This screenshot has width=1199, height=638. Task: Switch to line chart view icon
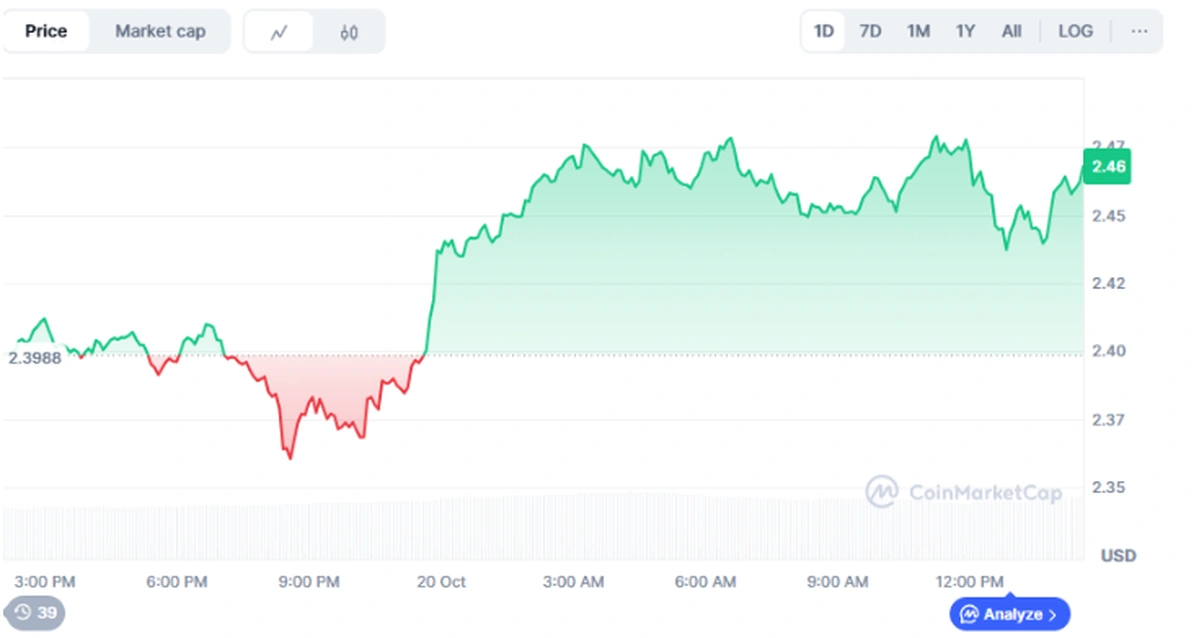tap(279, 32)
